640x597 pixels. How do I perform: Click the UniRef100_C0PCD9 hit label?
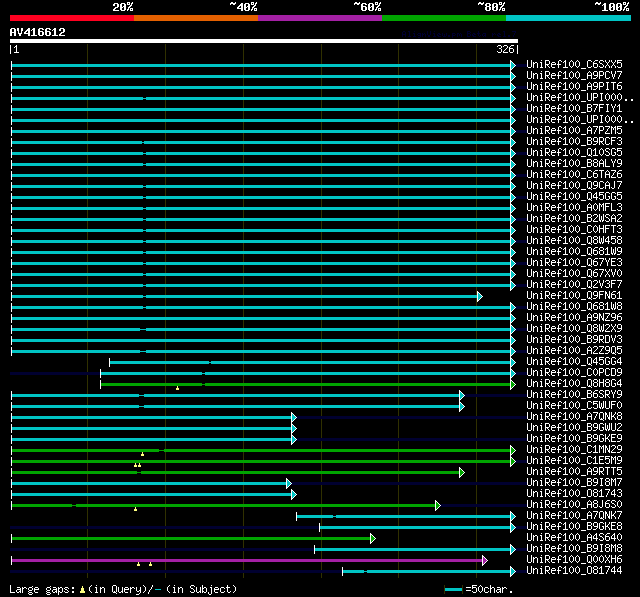574,373
